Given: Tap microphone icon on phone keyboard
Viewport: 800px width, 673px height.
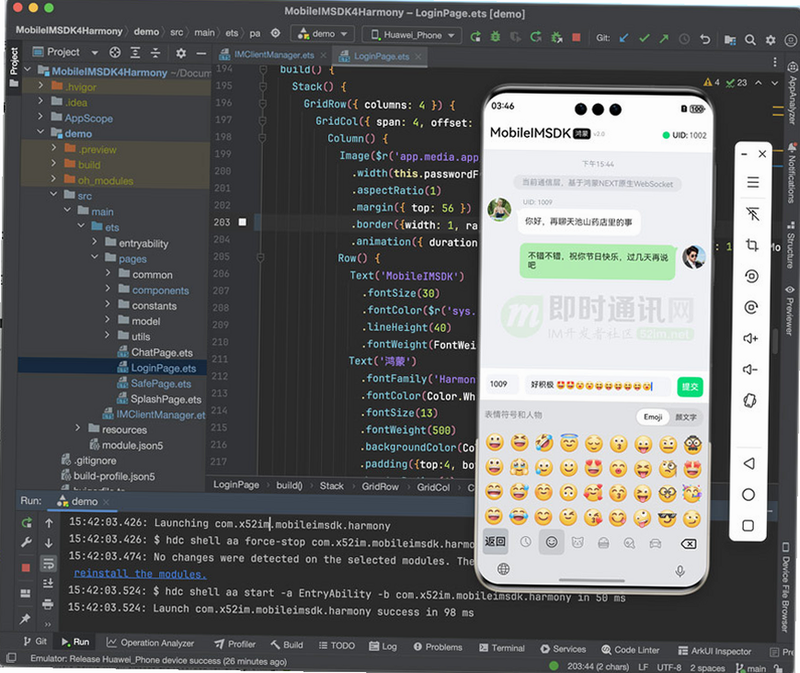Looking at the screenshot, I should tap(680, 571).
